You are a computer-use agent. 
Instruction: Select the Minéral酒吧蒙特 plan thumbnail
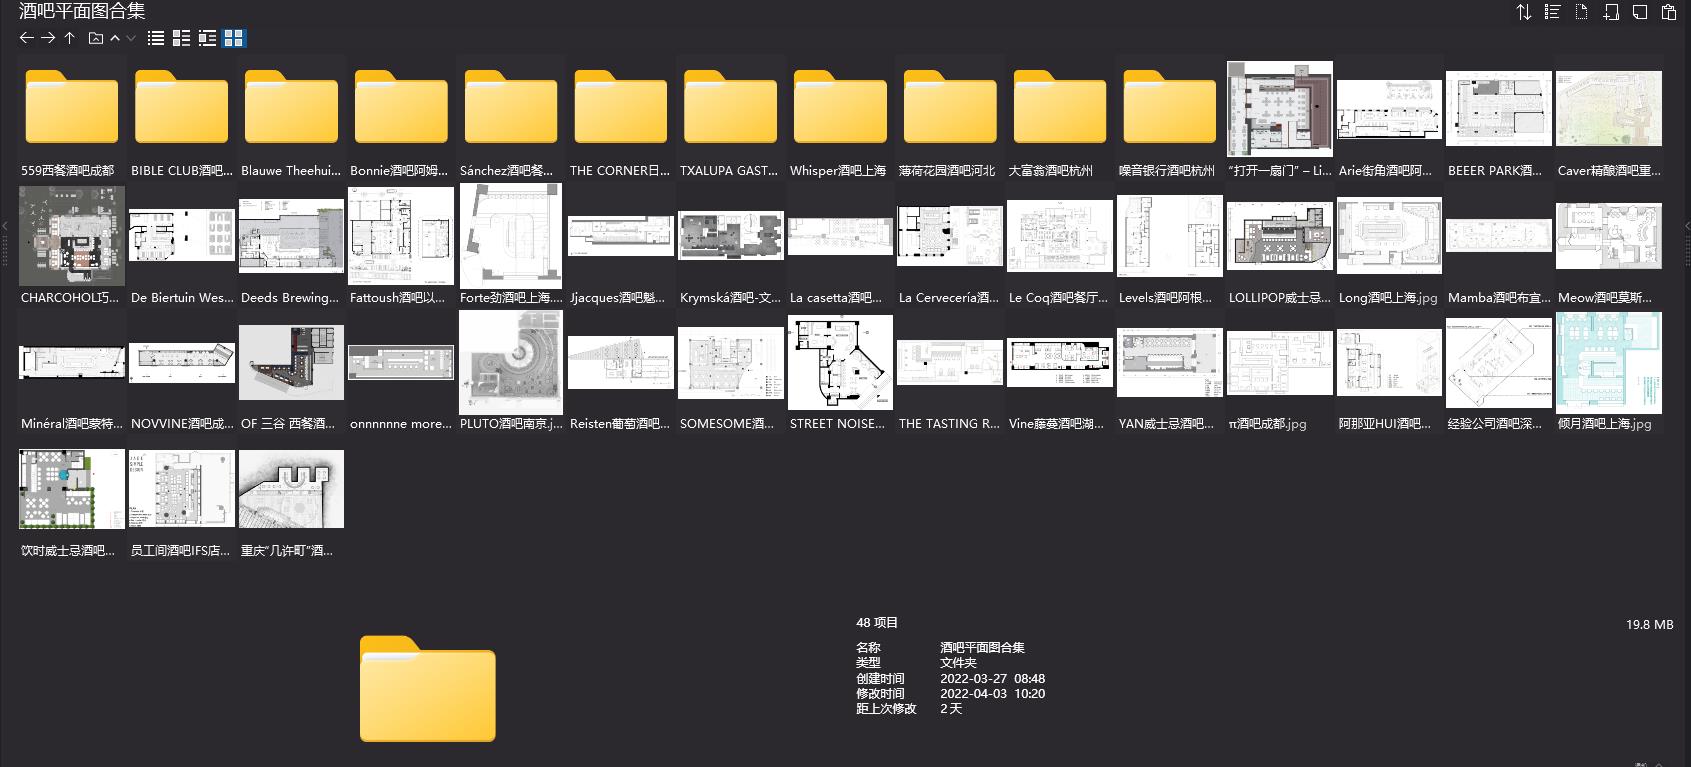coord(71,362)
